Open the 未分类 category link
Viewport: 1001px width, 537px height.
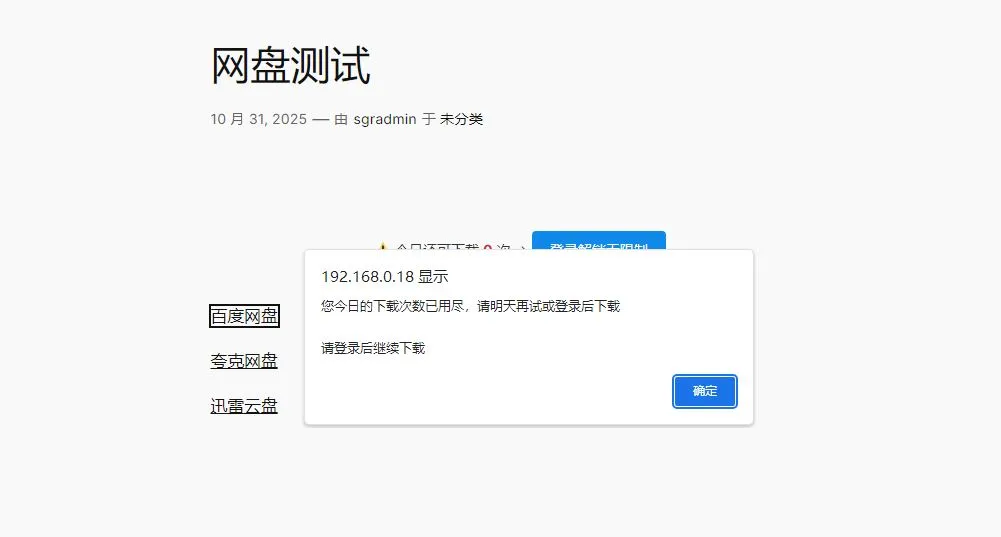coord(462,119)
